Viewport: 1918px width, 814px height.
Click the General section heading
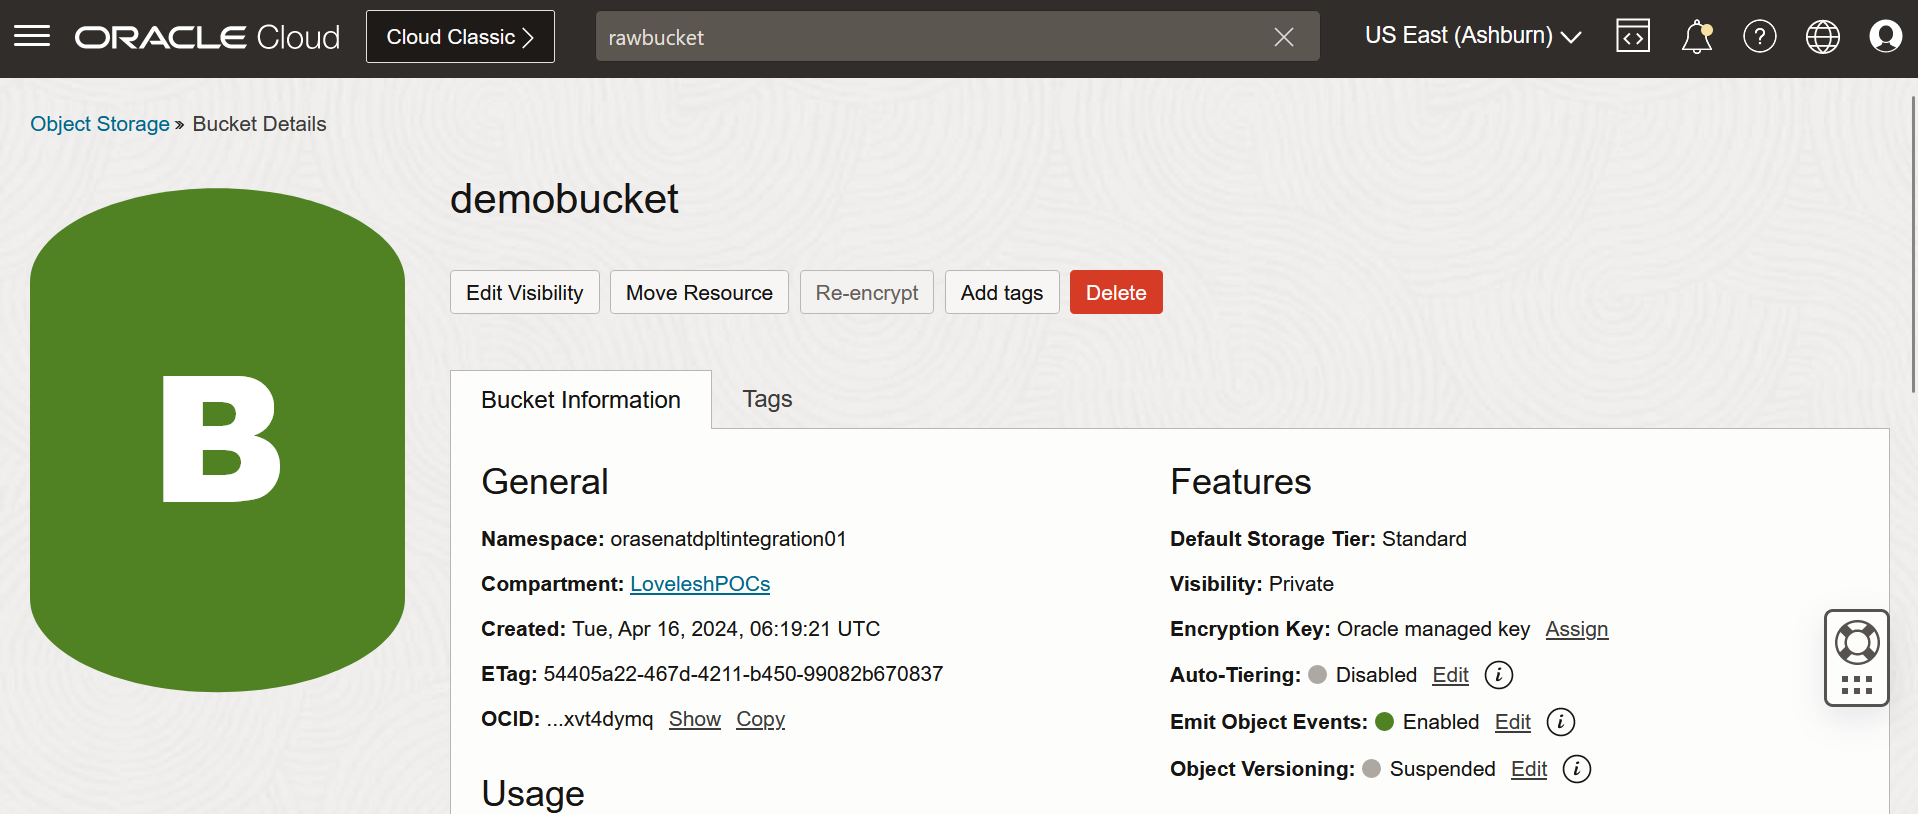tap(545, 482)
